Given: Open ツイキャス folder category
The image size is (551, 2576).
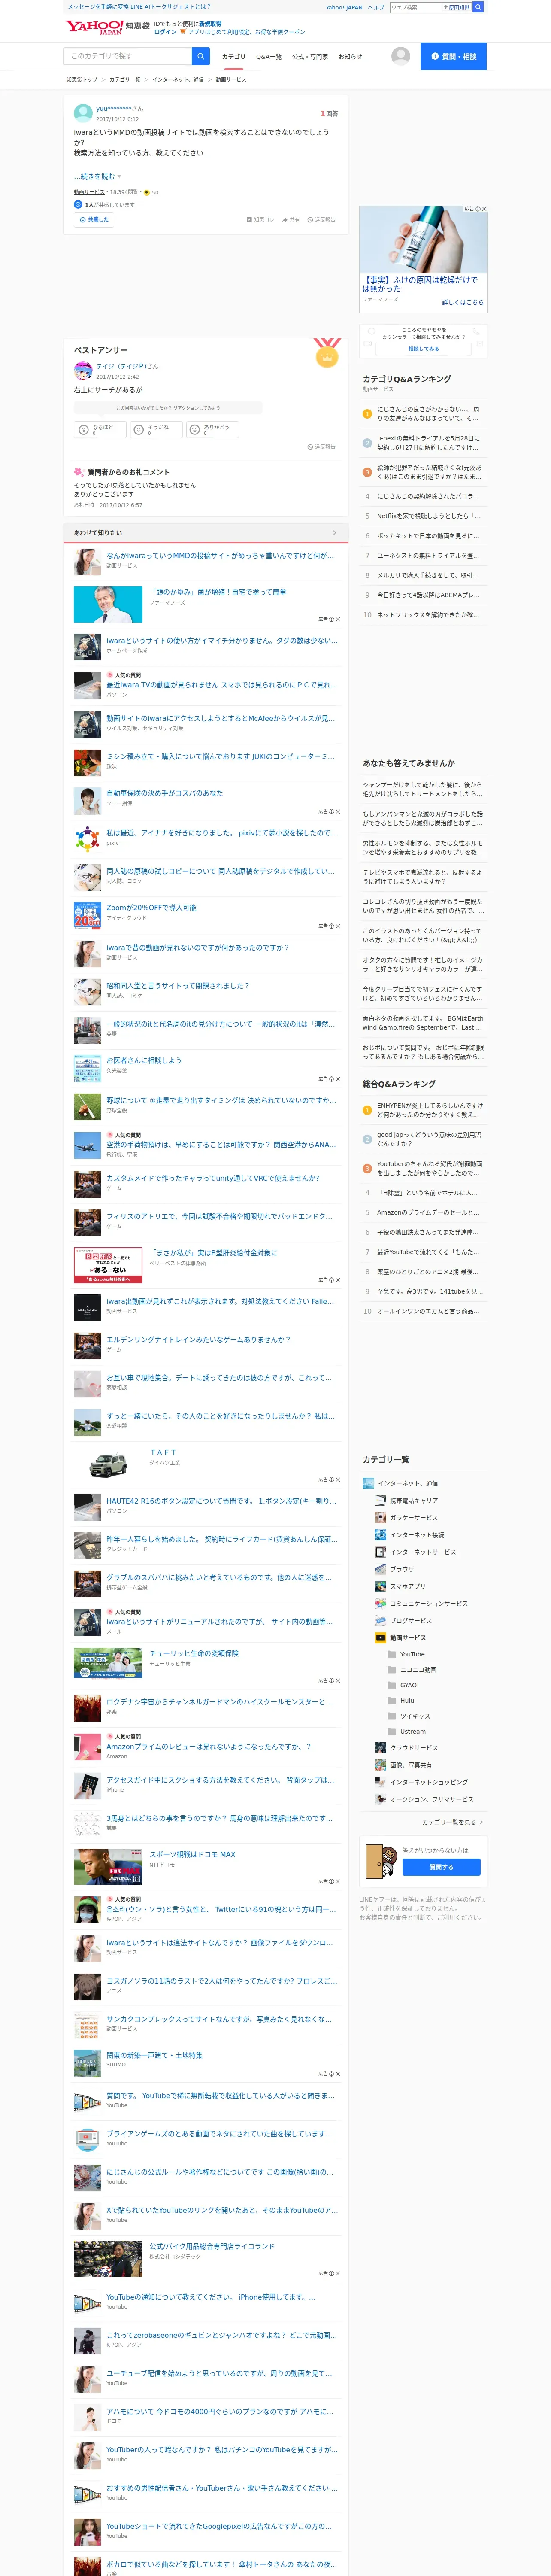Looking at the screenshot, I should (x=409, y=1716).
